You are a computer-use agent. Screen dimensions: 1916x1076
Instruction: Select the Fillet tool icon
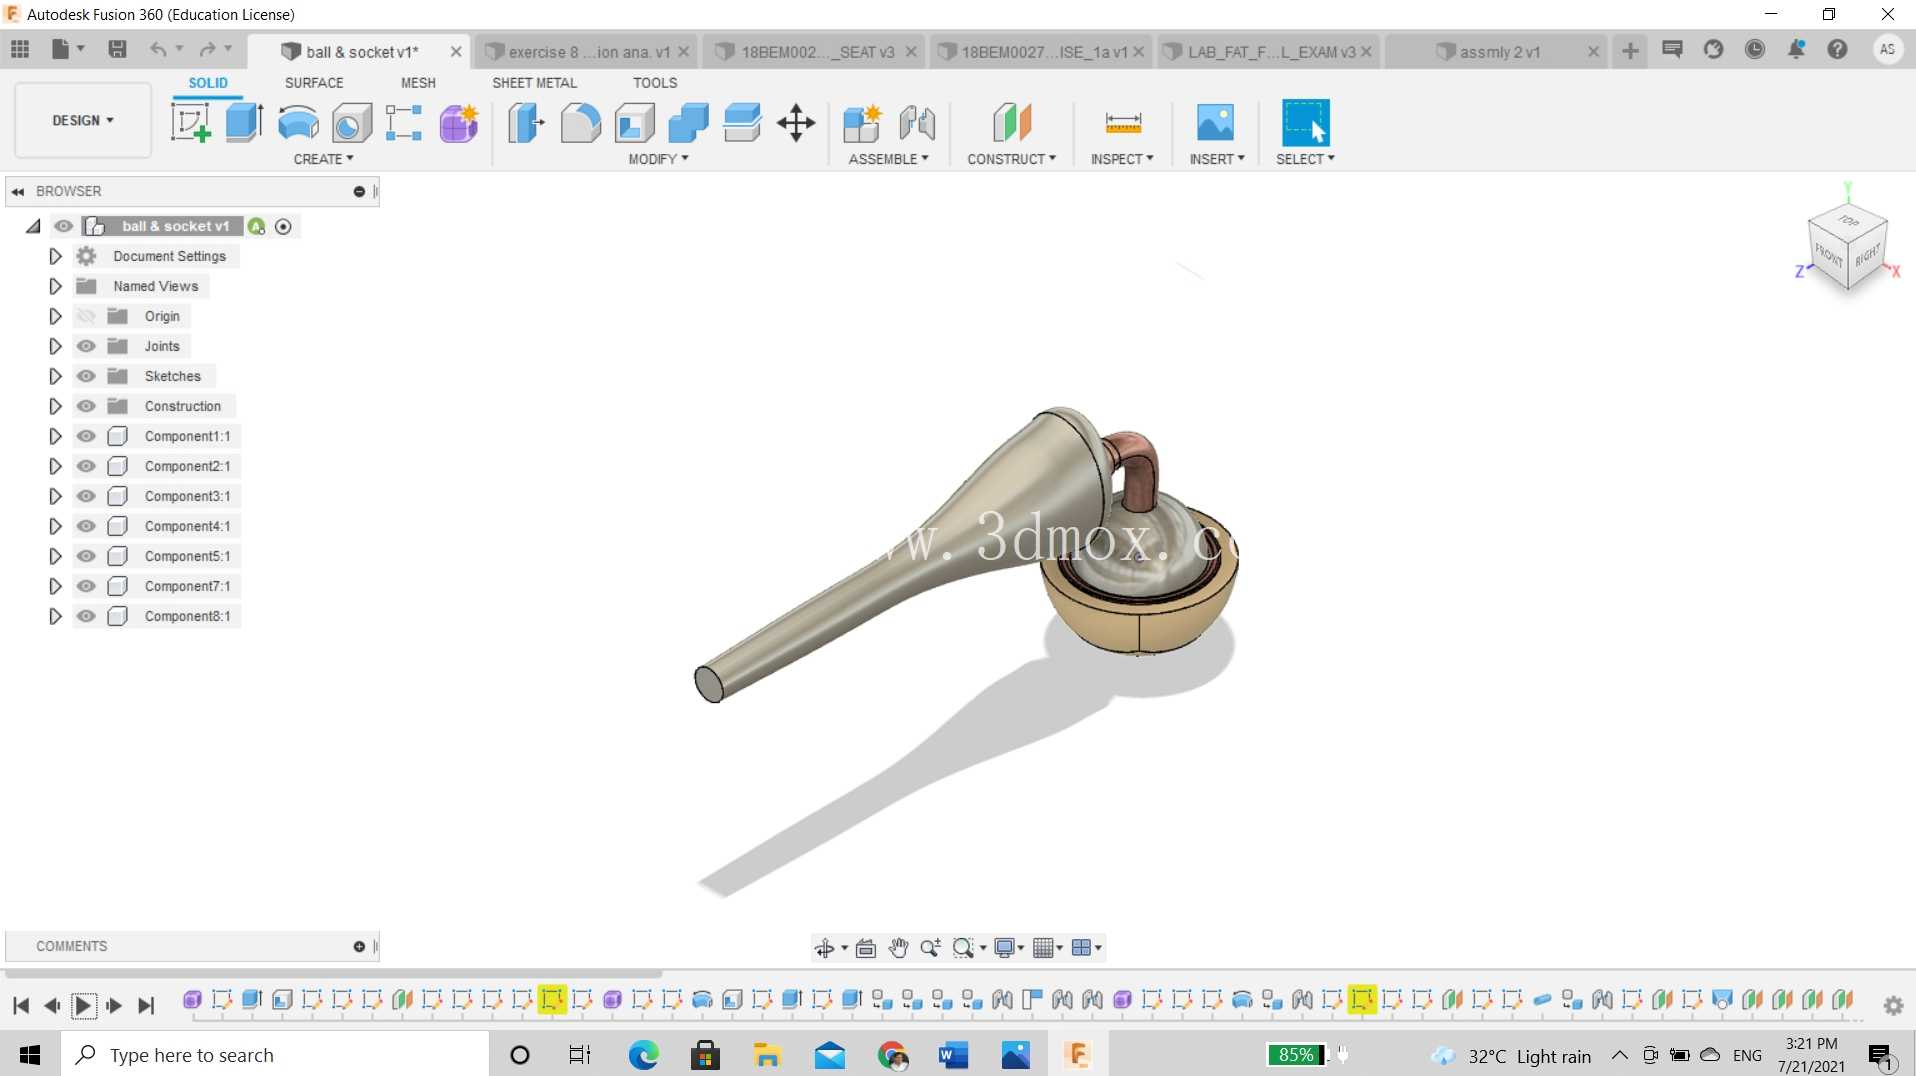580,123
